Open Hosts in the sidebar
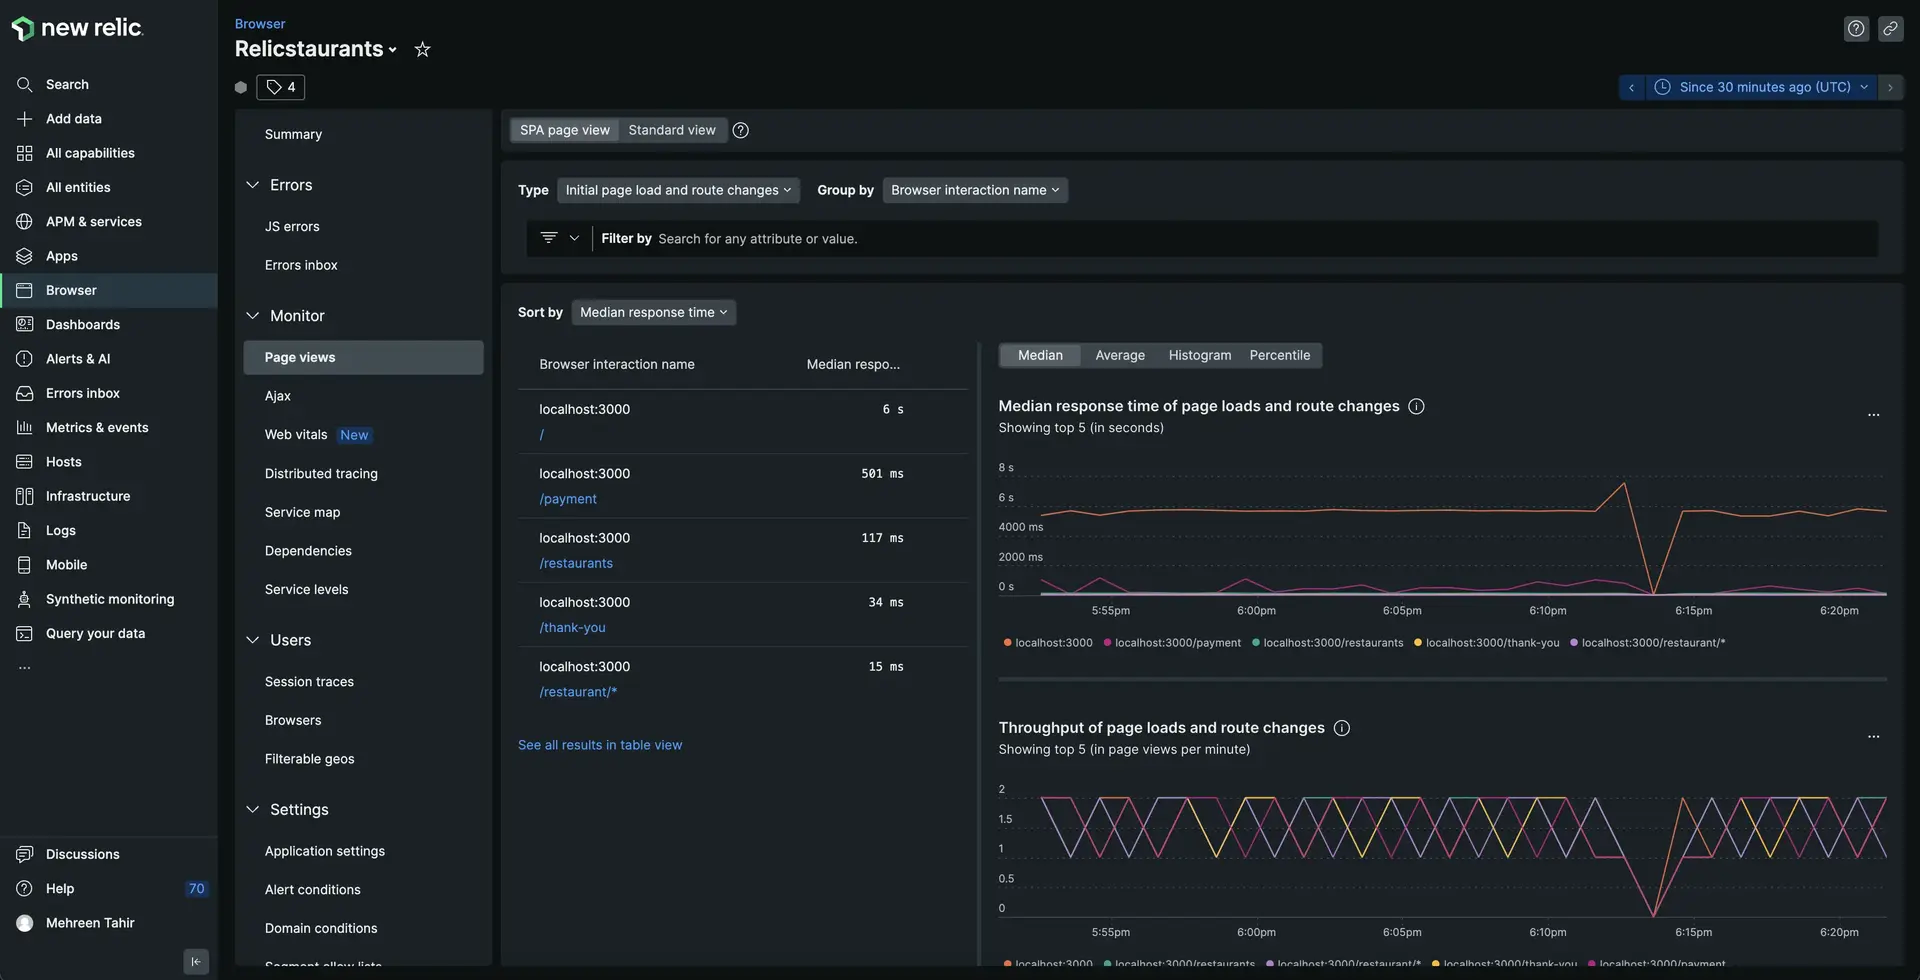The width and height of the screenshot is (1920, 980). (x=64, y=462)
